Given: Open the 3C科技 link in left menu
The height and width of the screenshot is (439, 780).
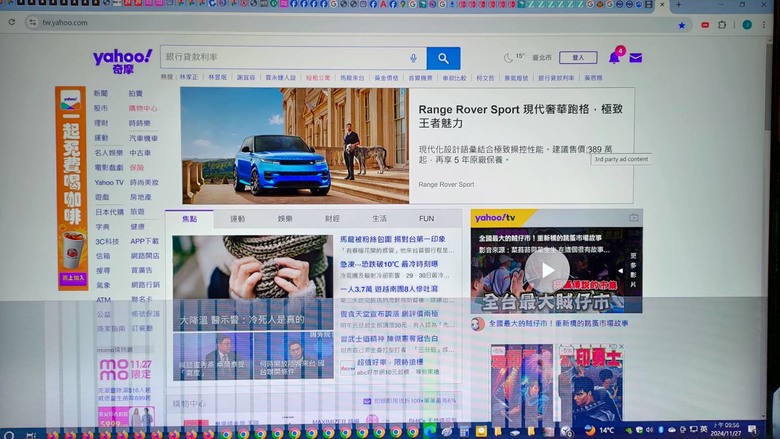Looking at the screenshot, I should point(107,241).
